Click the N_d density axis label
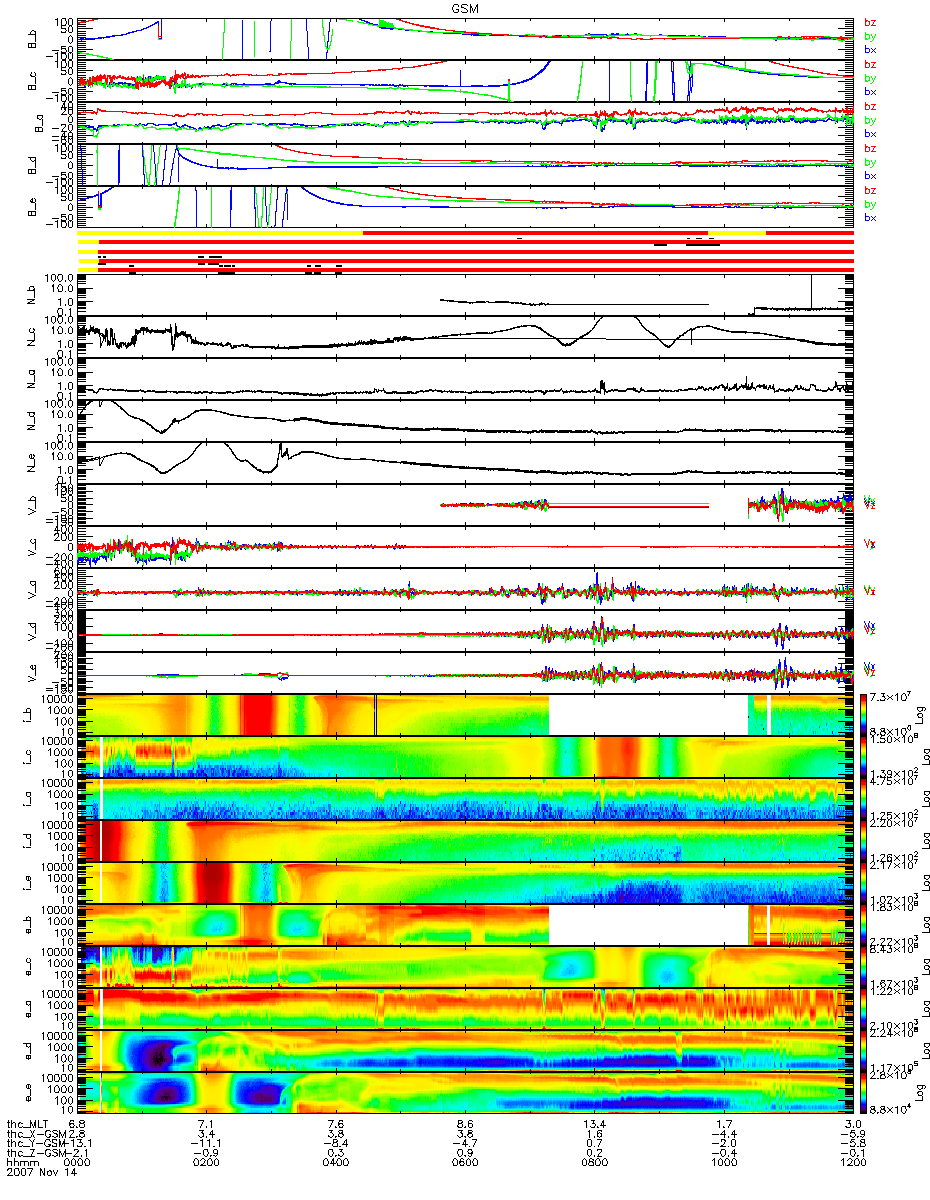The image size is (930, 1200). click(32, 421)
